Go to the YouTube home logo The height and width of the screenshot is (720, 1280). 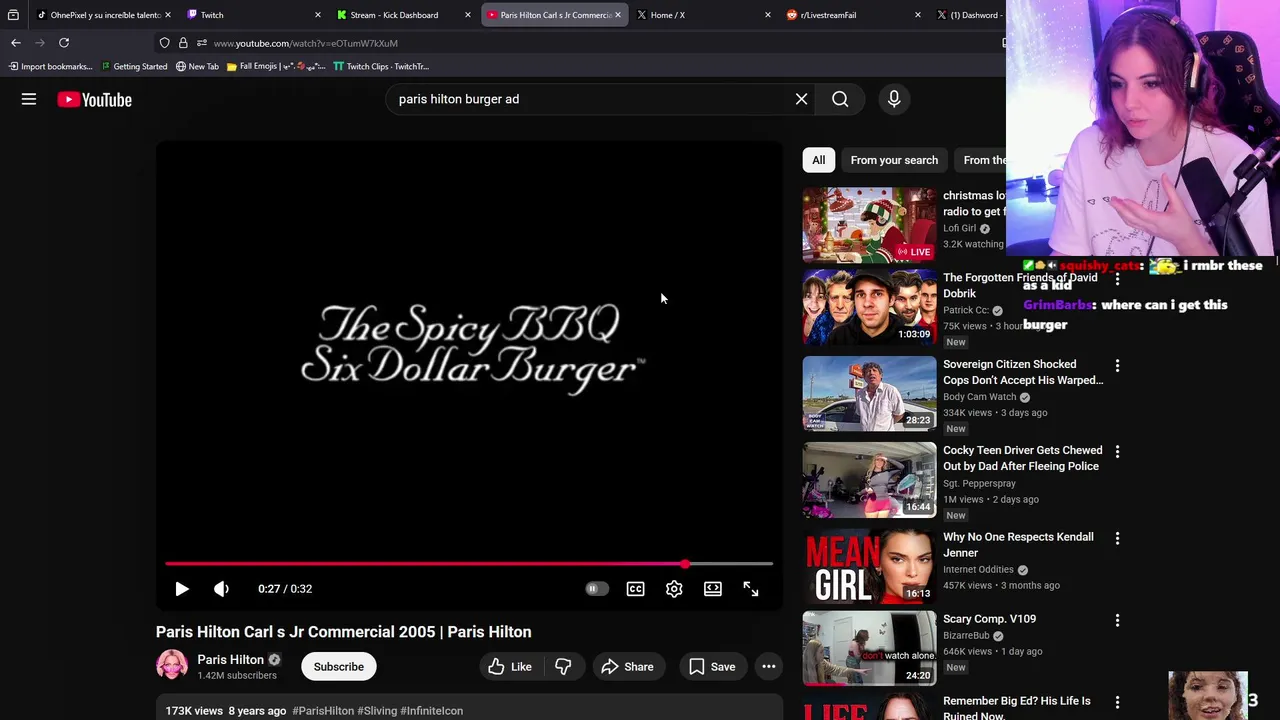coord(94,99)
